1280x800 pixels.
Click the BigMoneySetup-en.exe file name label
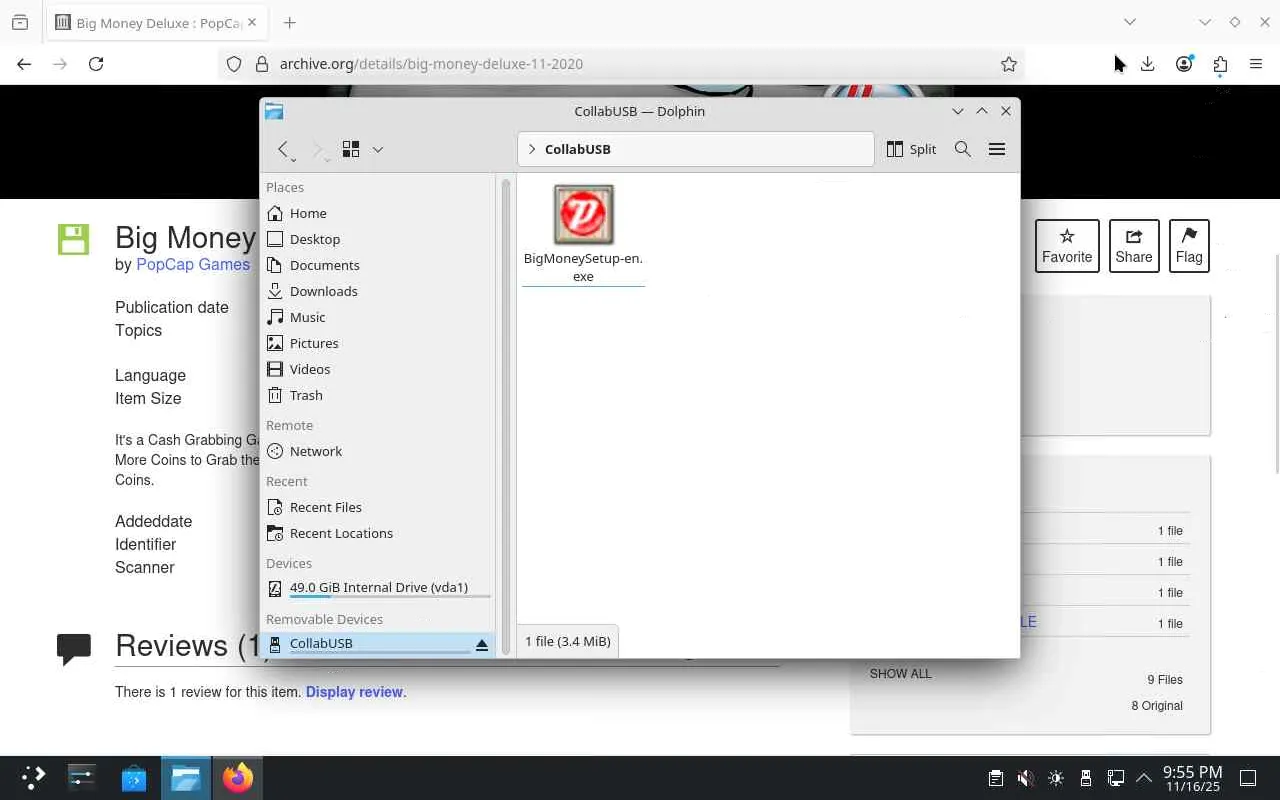click(x=584, y=267)
